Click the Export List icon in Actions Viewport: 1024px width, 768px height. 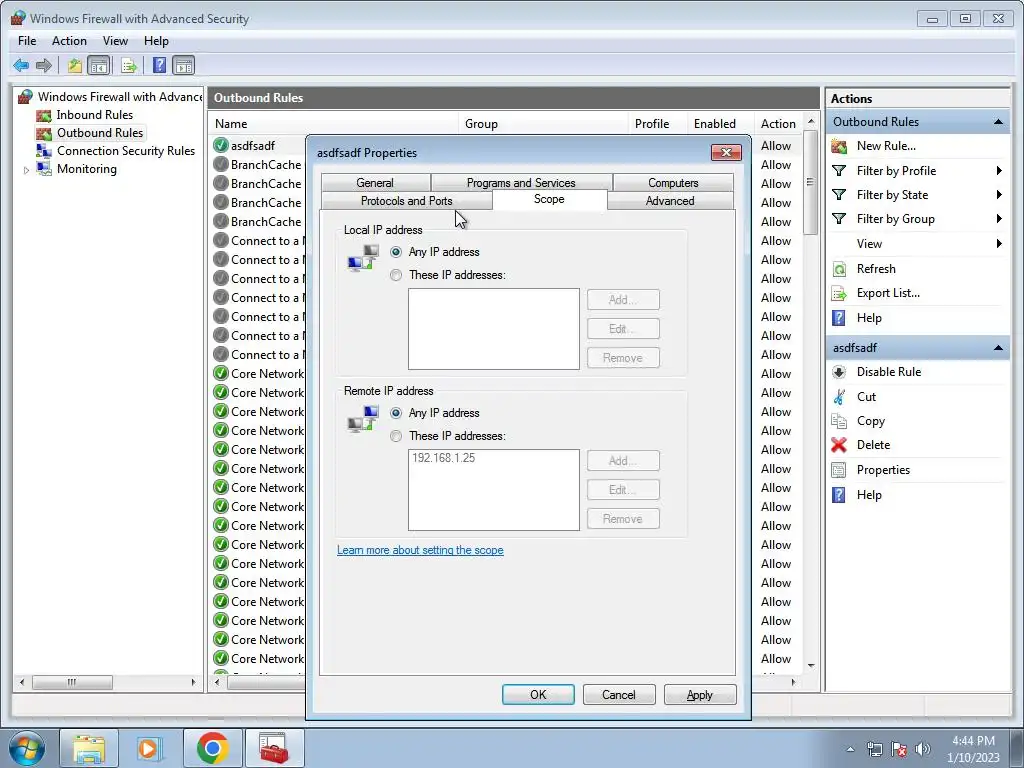point(839,293)
